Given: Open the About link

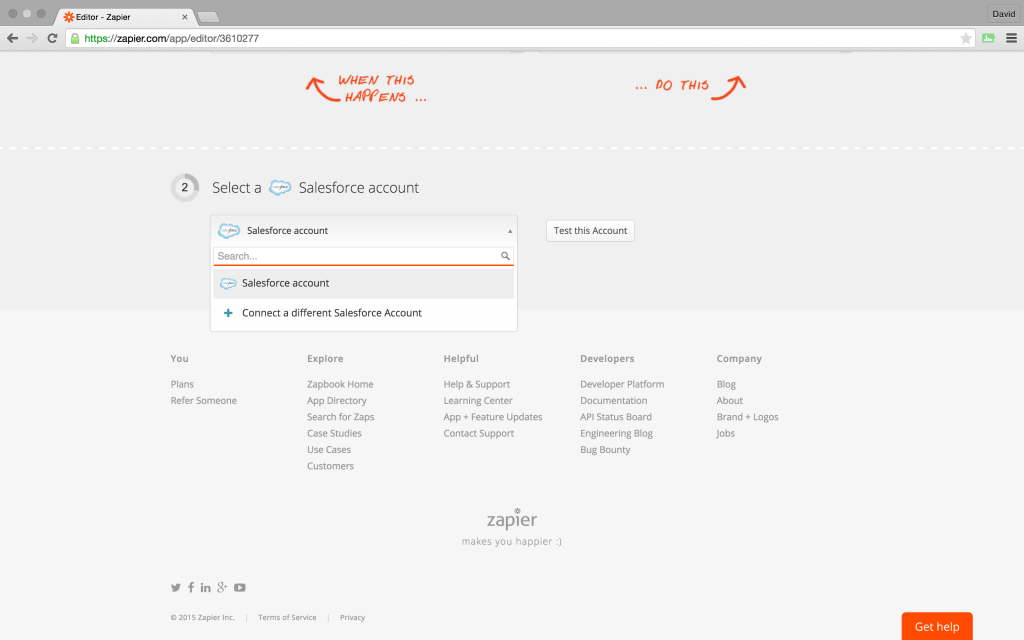Looking at the screenshot, I should pyautogui.click(x=729, y=400).
